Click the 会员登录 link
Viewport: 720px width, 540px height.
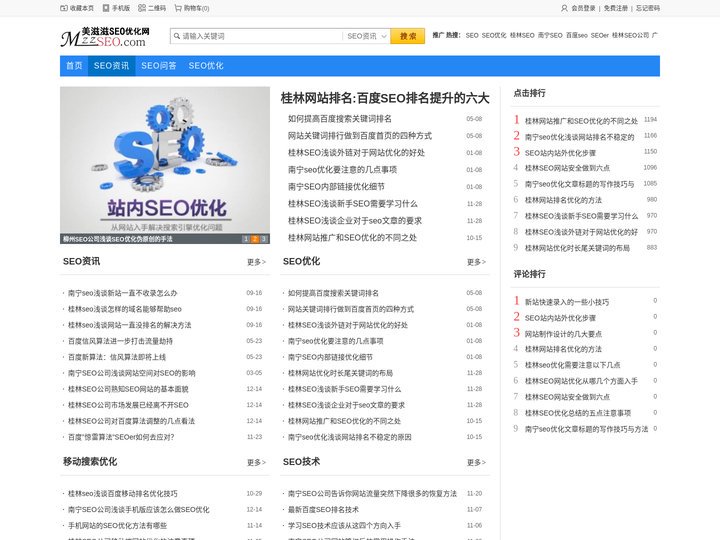coord(583,8)
